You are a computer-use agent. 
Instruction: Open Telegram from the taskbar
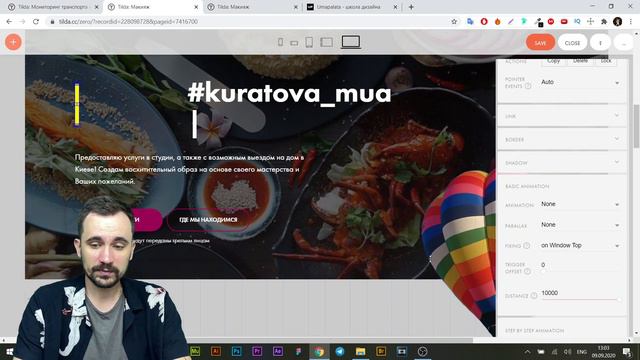coord(340,351)
